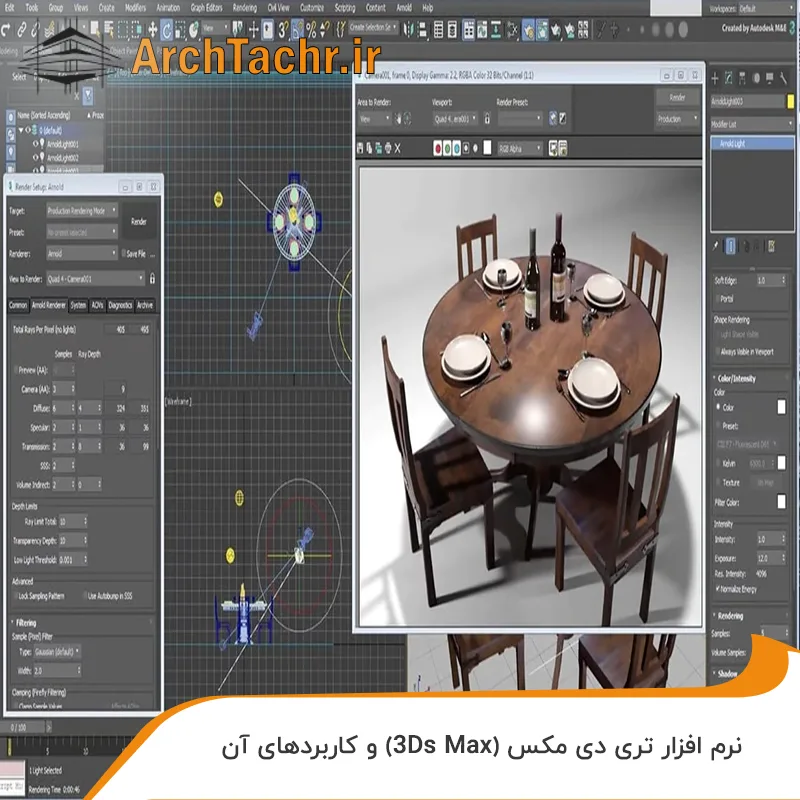The height and width of the screenshot is (800, 800).
Task: Collapse the Color/Intensity rollout
Action: 736,379
